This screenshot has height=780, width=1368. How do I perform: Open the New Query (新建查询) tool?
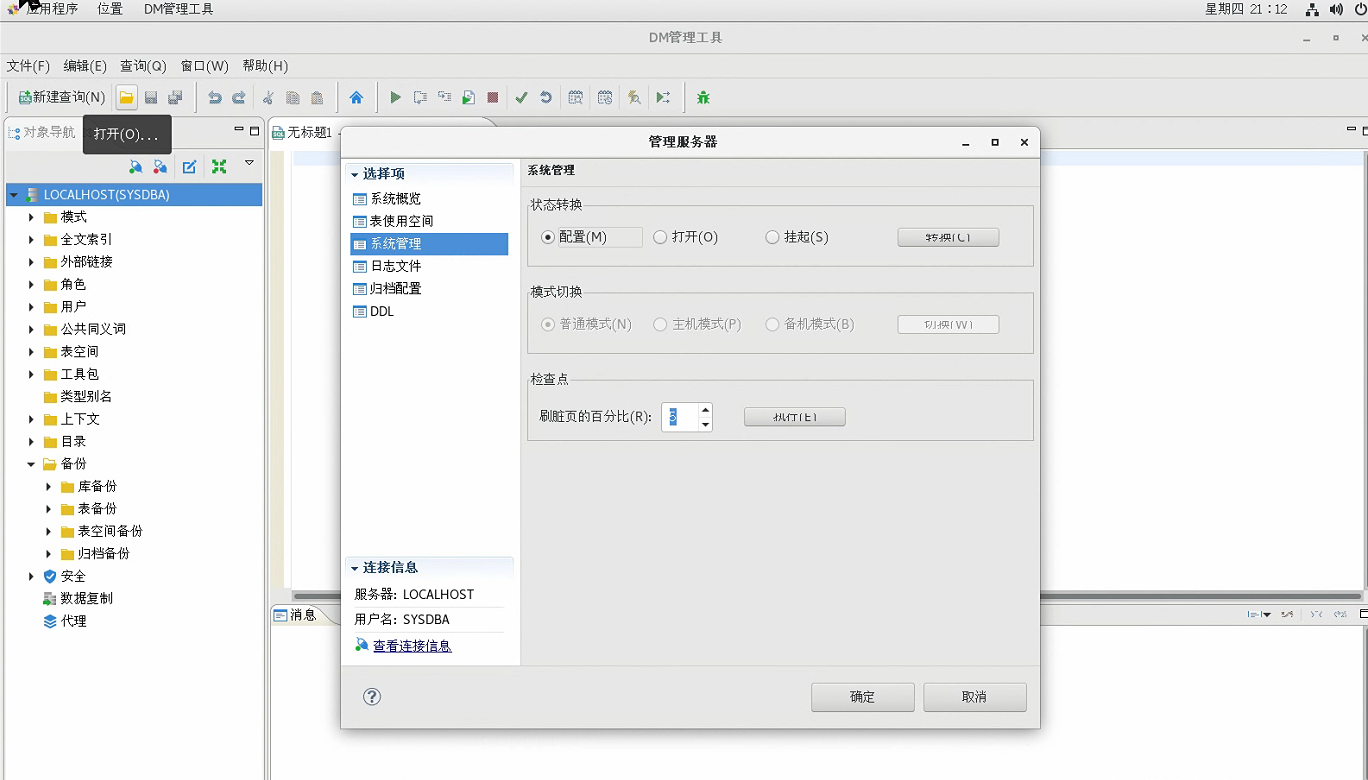[x=60, y=97]
